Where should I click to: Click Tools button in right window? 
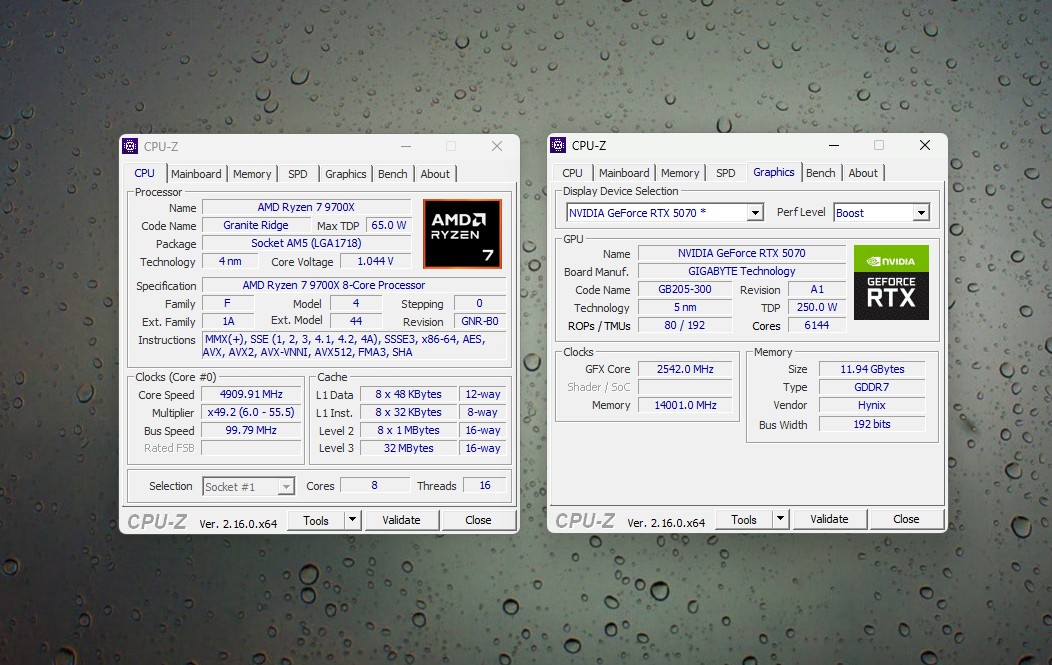tap(744, 519)
